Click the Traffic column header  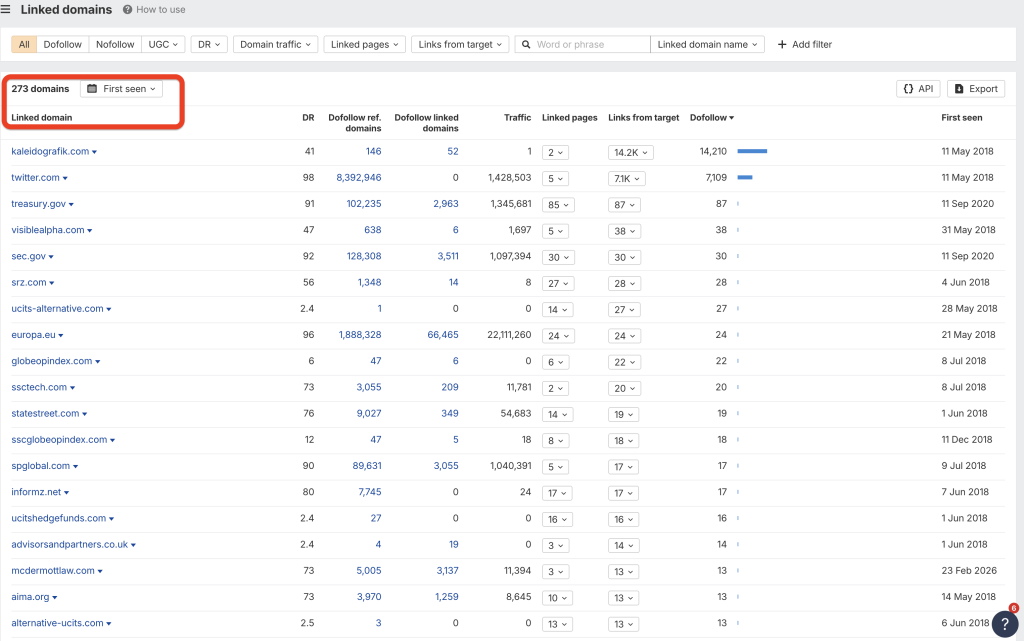click(517, 117)
